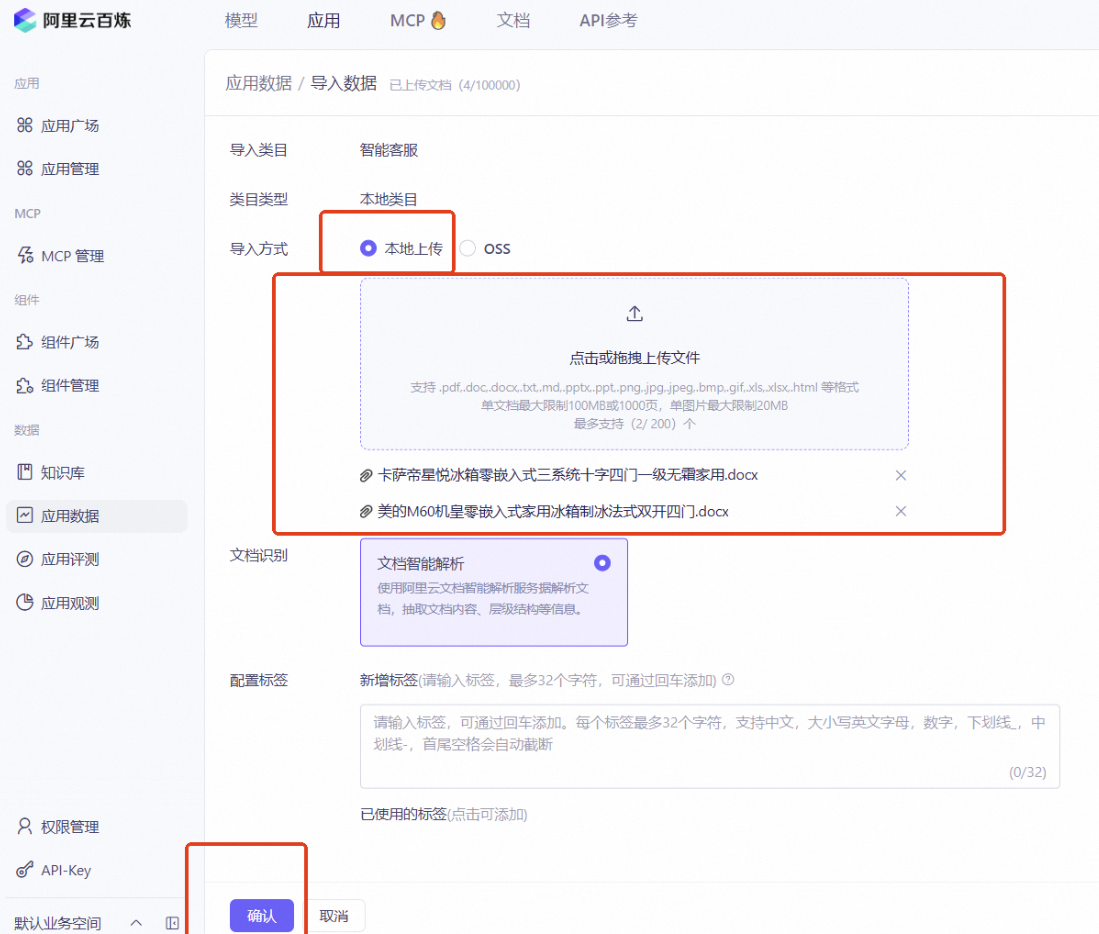Image resolution: width=1099 pixels, height=934 pixels.
Task: Click the 权限管理 user icon
Action: click(x=25, y=827)
